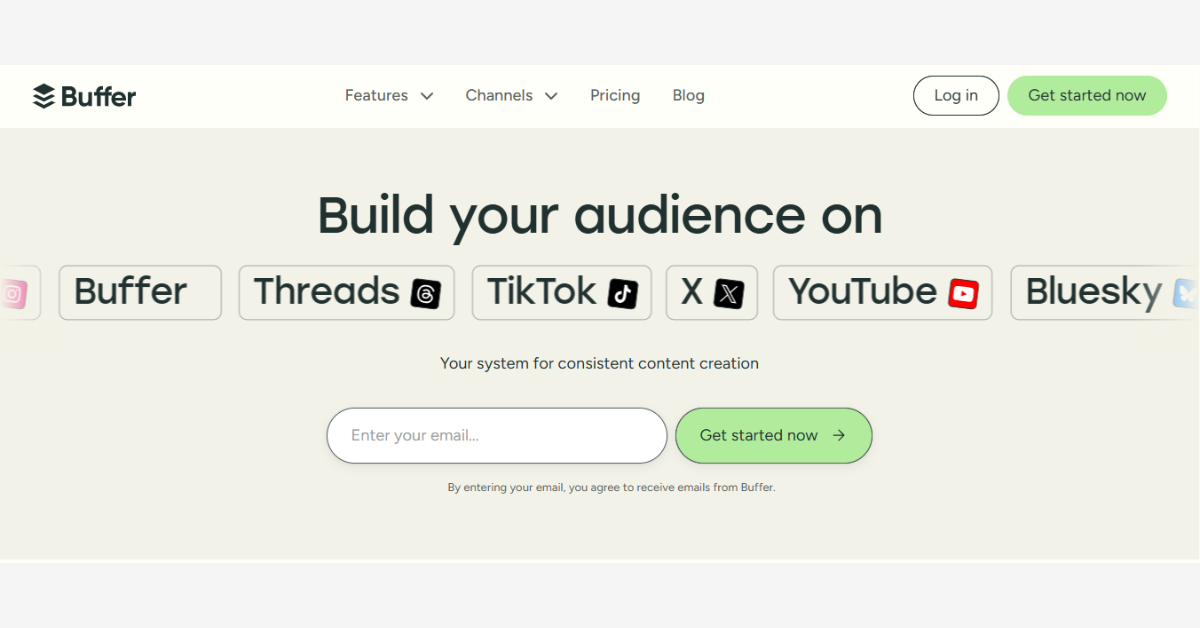
Task: Open the Blog link
Action: click(688, 96)
